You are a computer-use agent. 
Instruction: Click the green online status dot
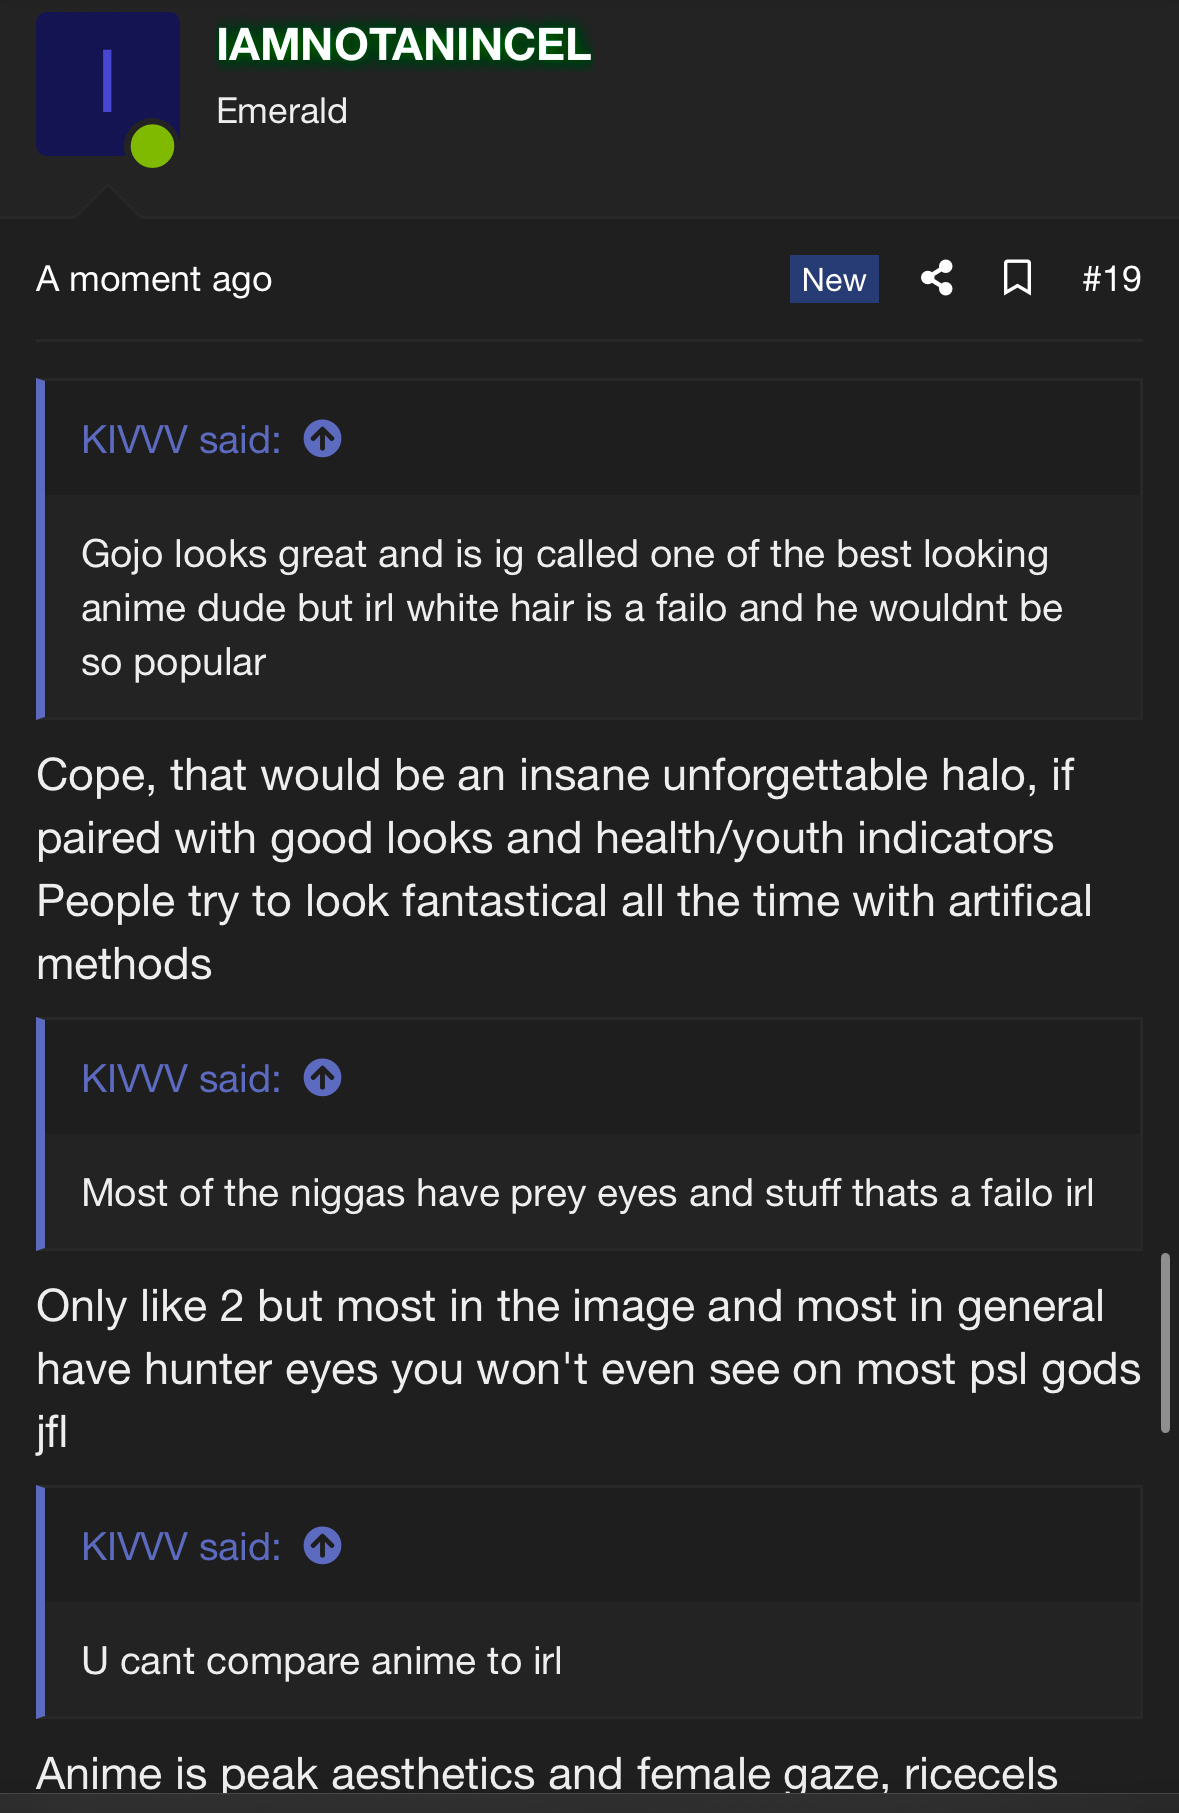pyautogui.click(x=153, y=146)
